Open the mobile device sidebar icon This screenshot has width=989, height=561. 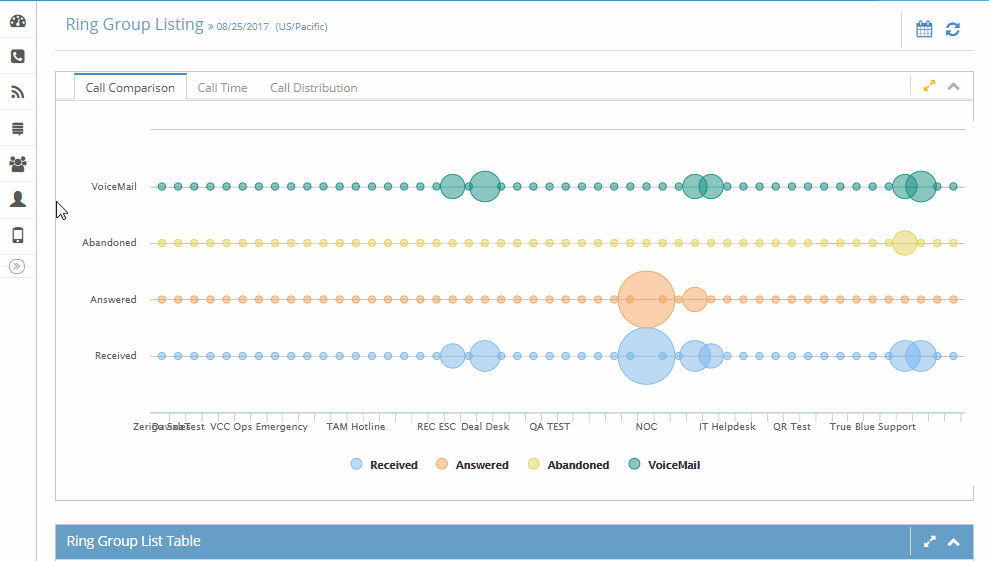click(18, 235)
